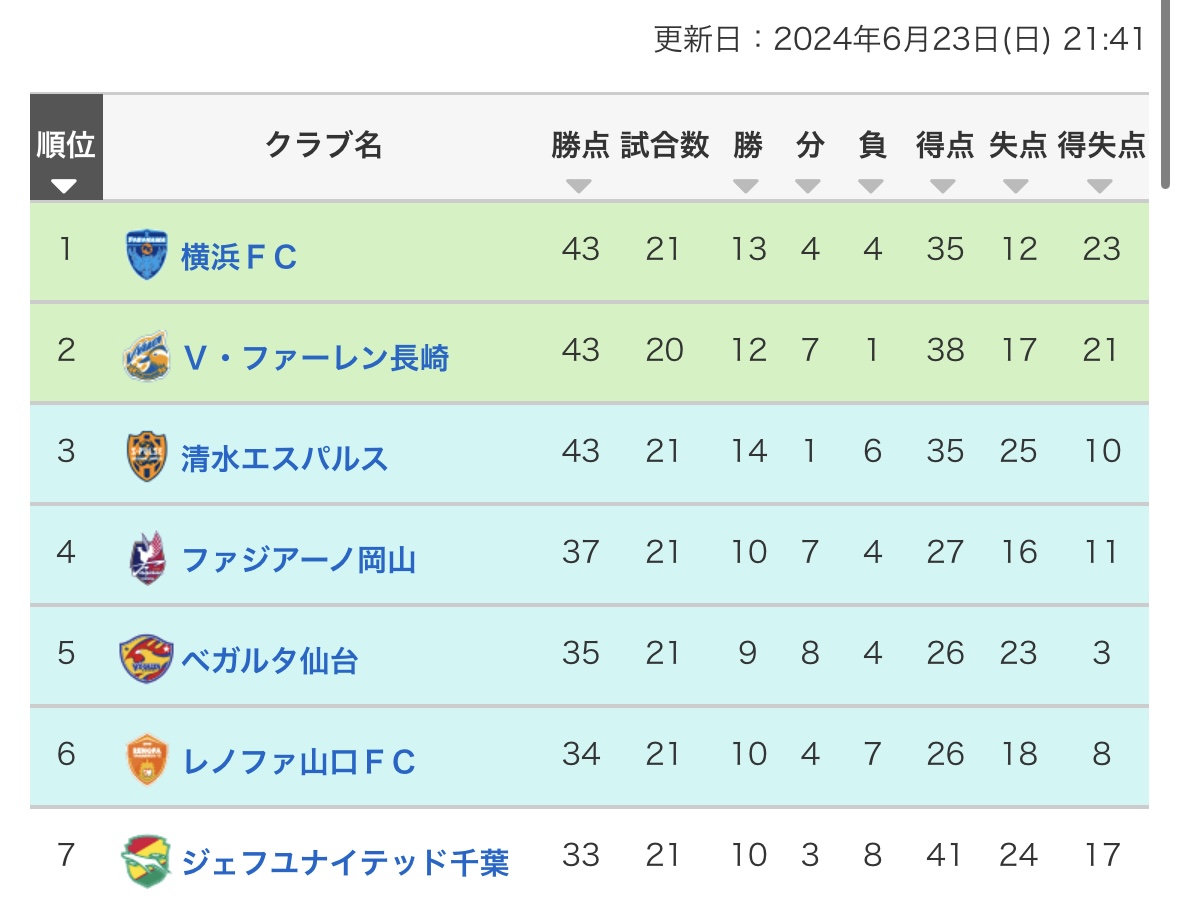Open 清水エスパルス club link

click(x=284, y=458)
